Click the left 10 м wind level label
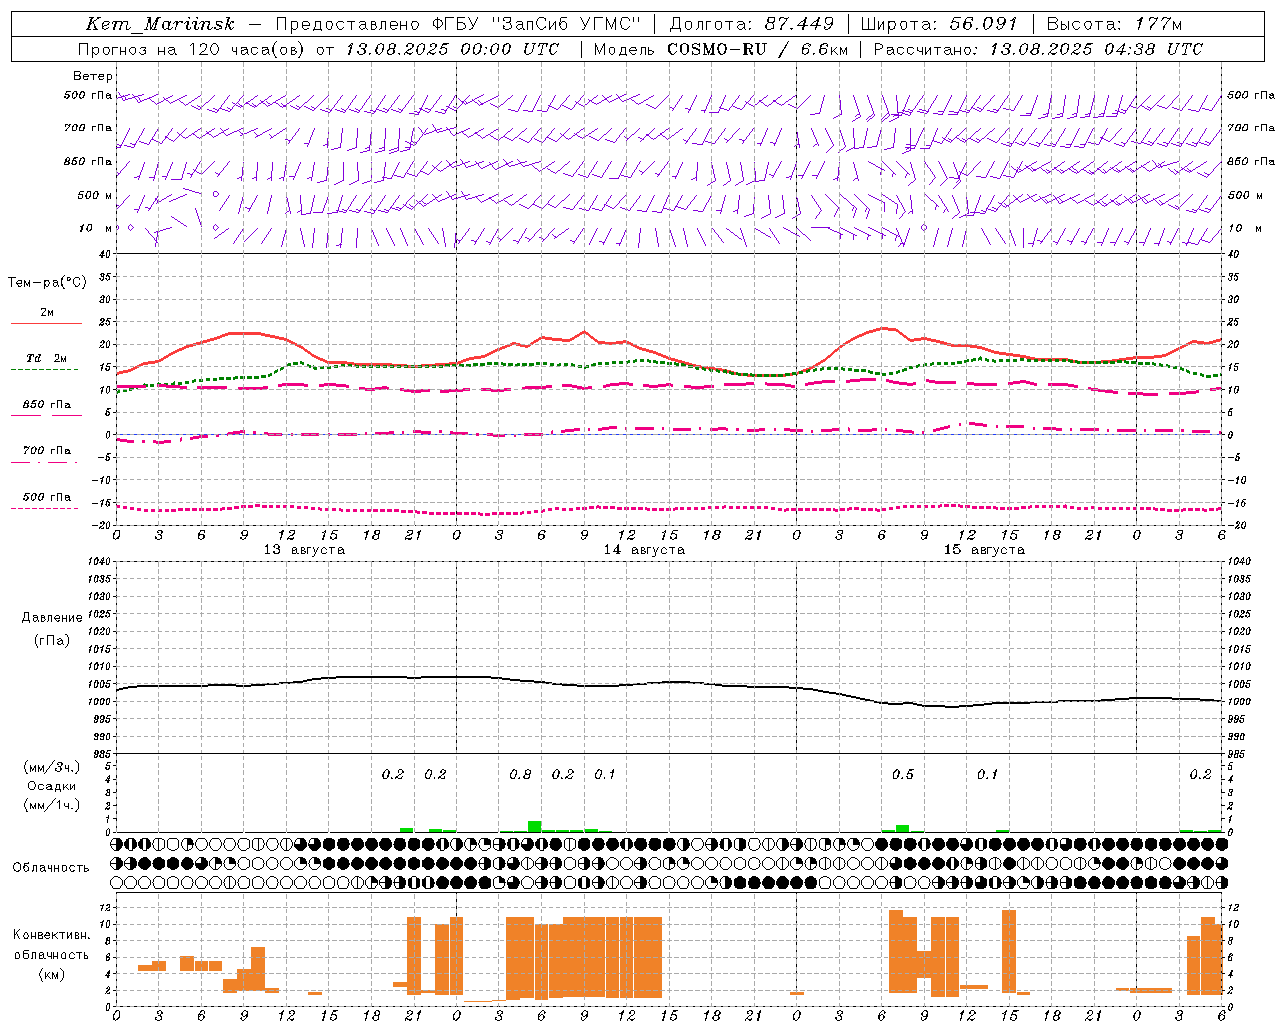The width and height of the screenshot is (1280, 1024). [x=96, y=228]
